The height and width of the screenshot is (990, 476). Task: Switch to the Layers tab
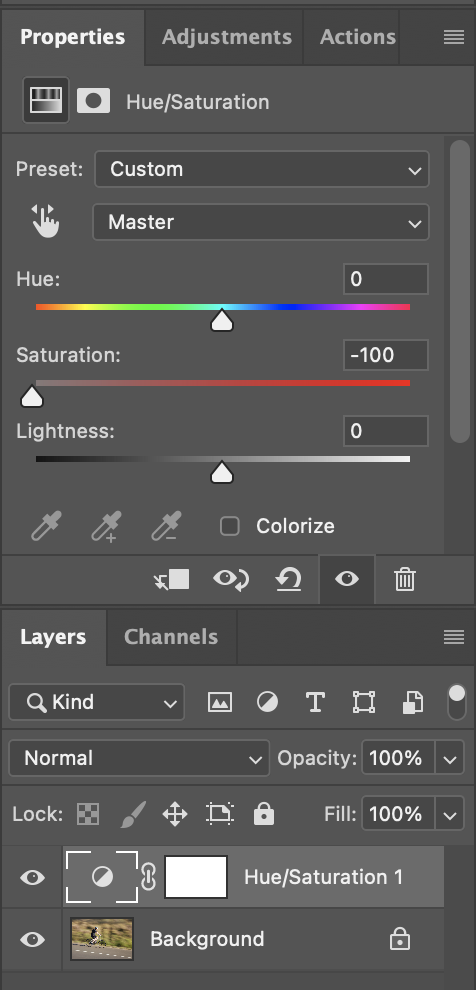pyautogui.click(x=53, y=637)
